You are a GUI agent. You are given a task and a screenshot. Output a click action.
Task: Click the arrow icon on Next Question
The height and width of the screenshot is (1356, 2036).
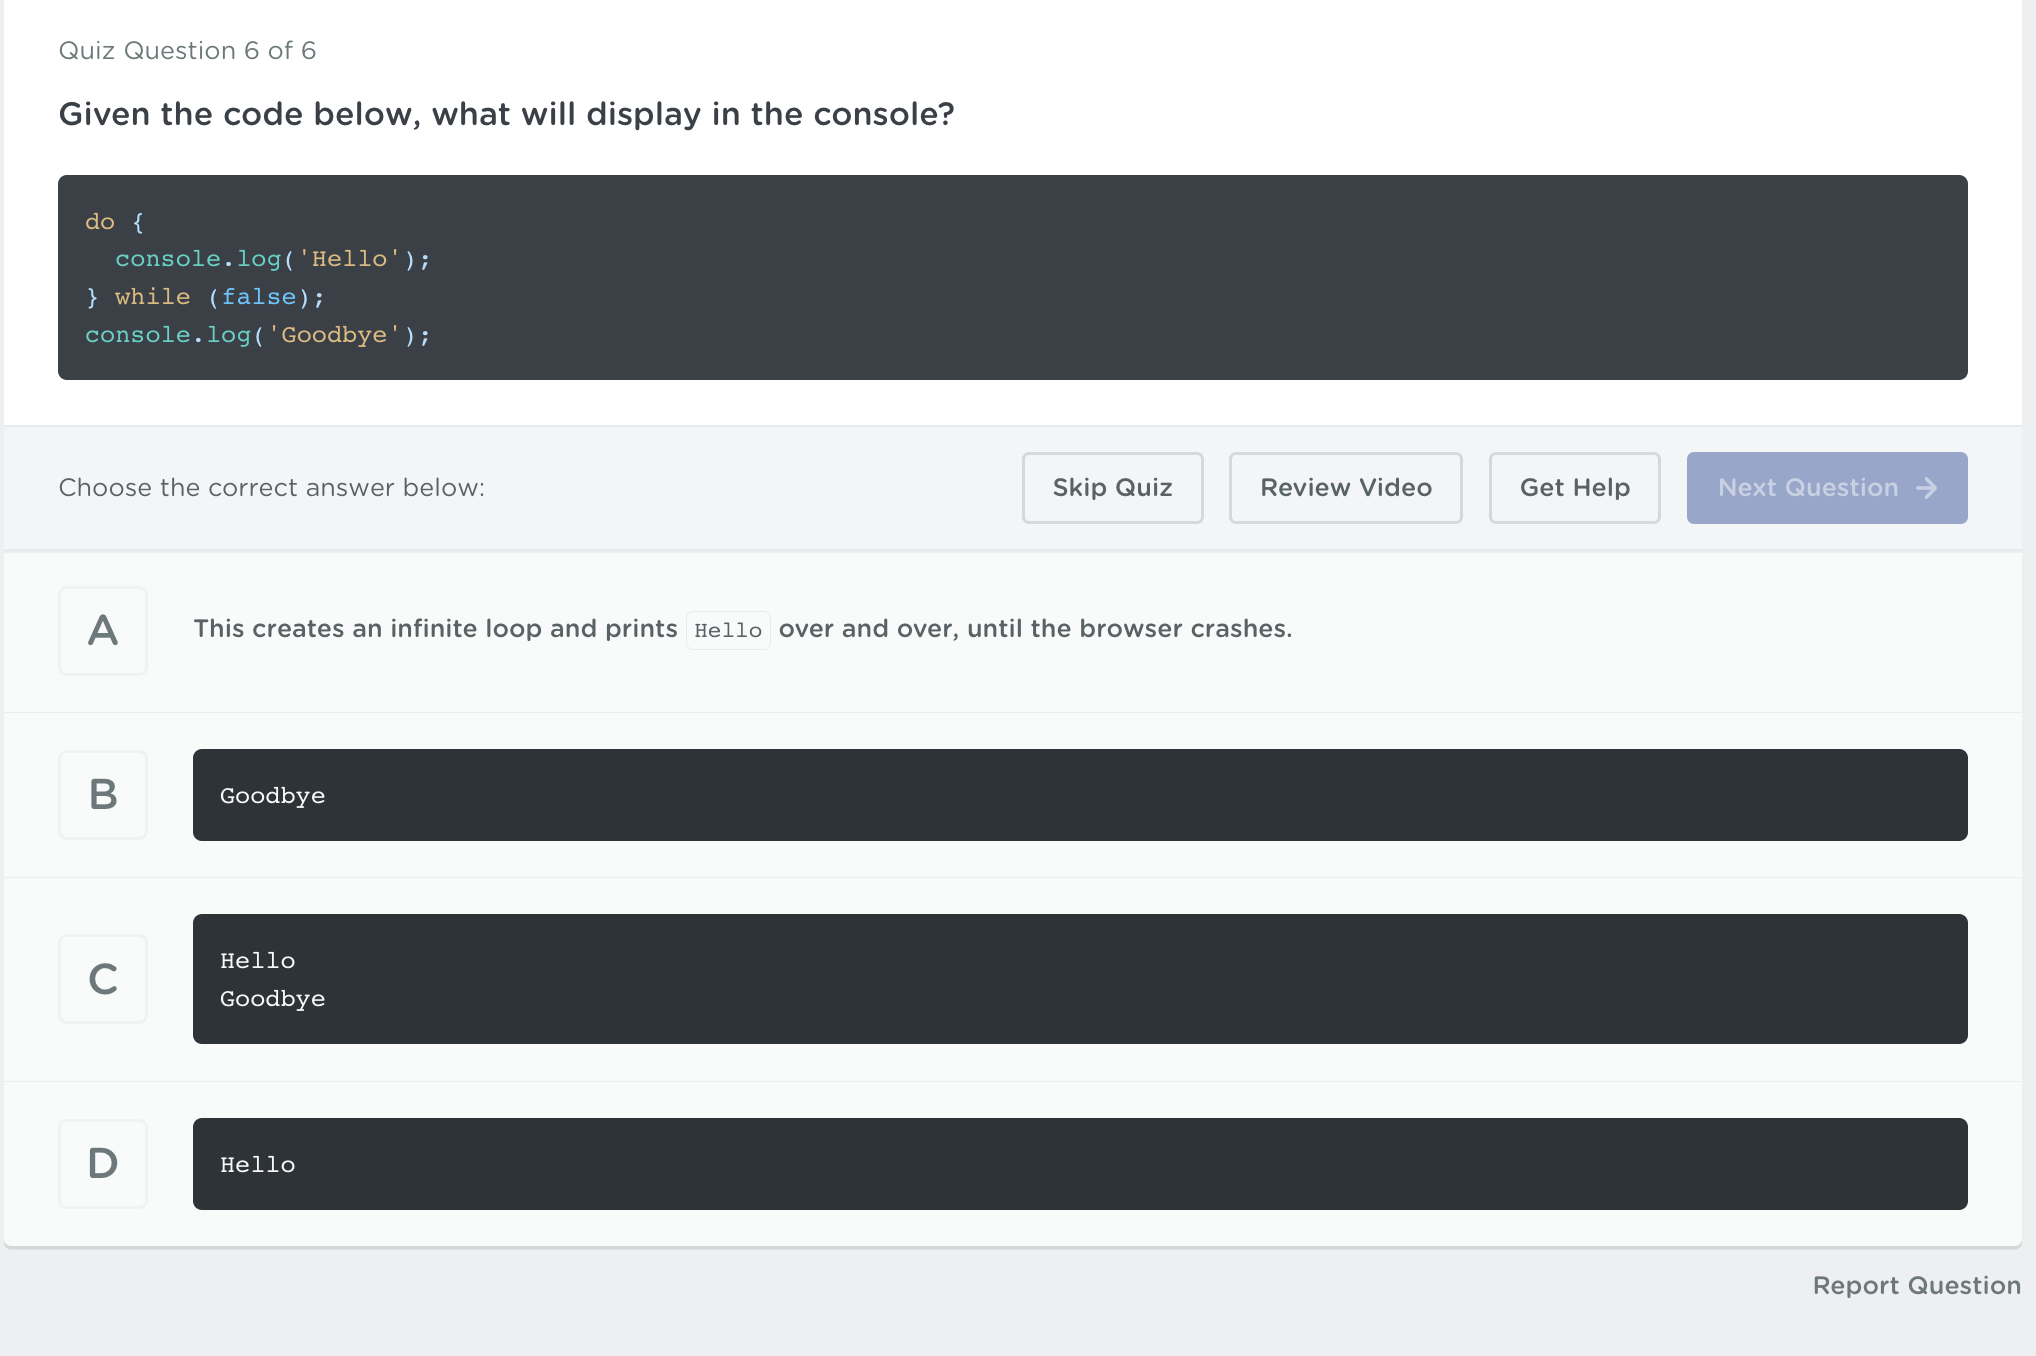click(x=1927, y=488)
